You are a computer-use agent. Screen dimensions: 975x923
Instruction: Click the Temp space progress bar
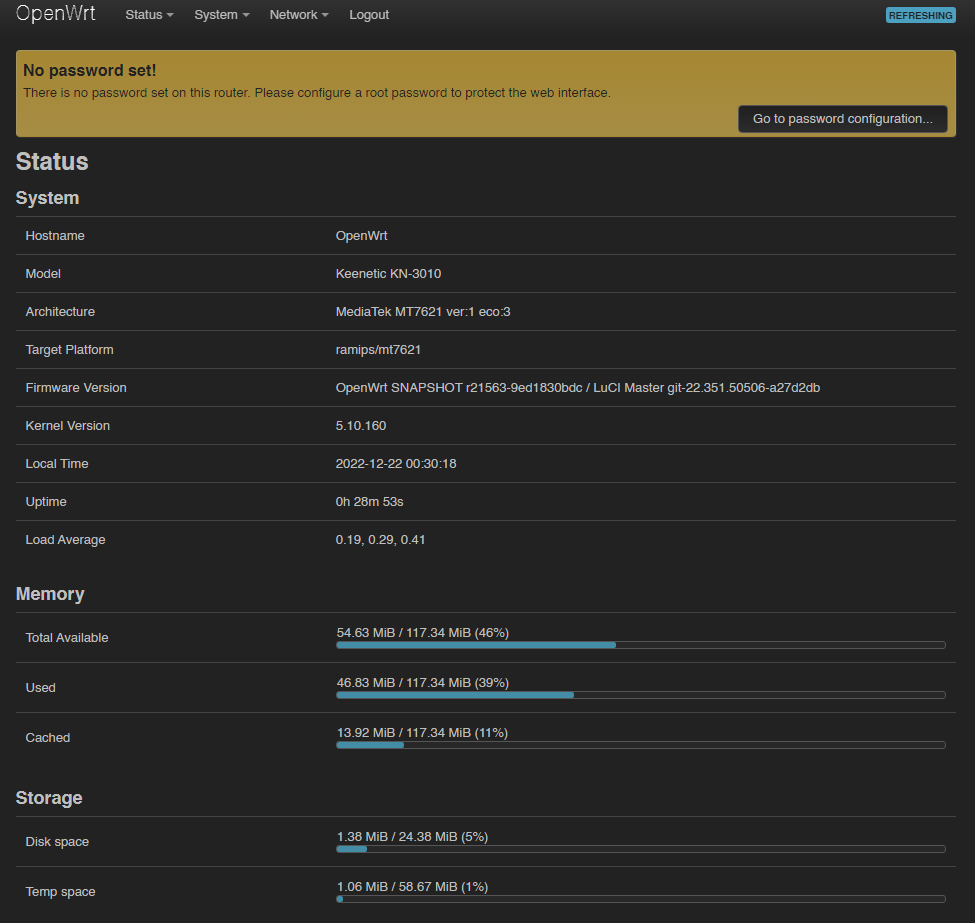pos(640,899)
